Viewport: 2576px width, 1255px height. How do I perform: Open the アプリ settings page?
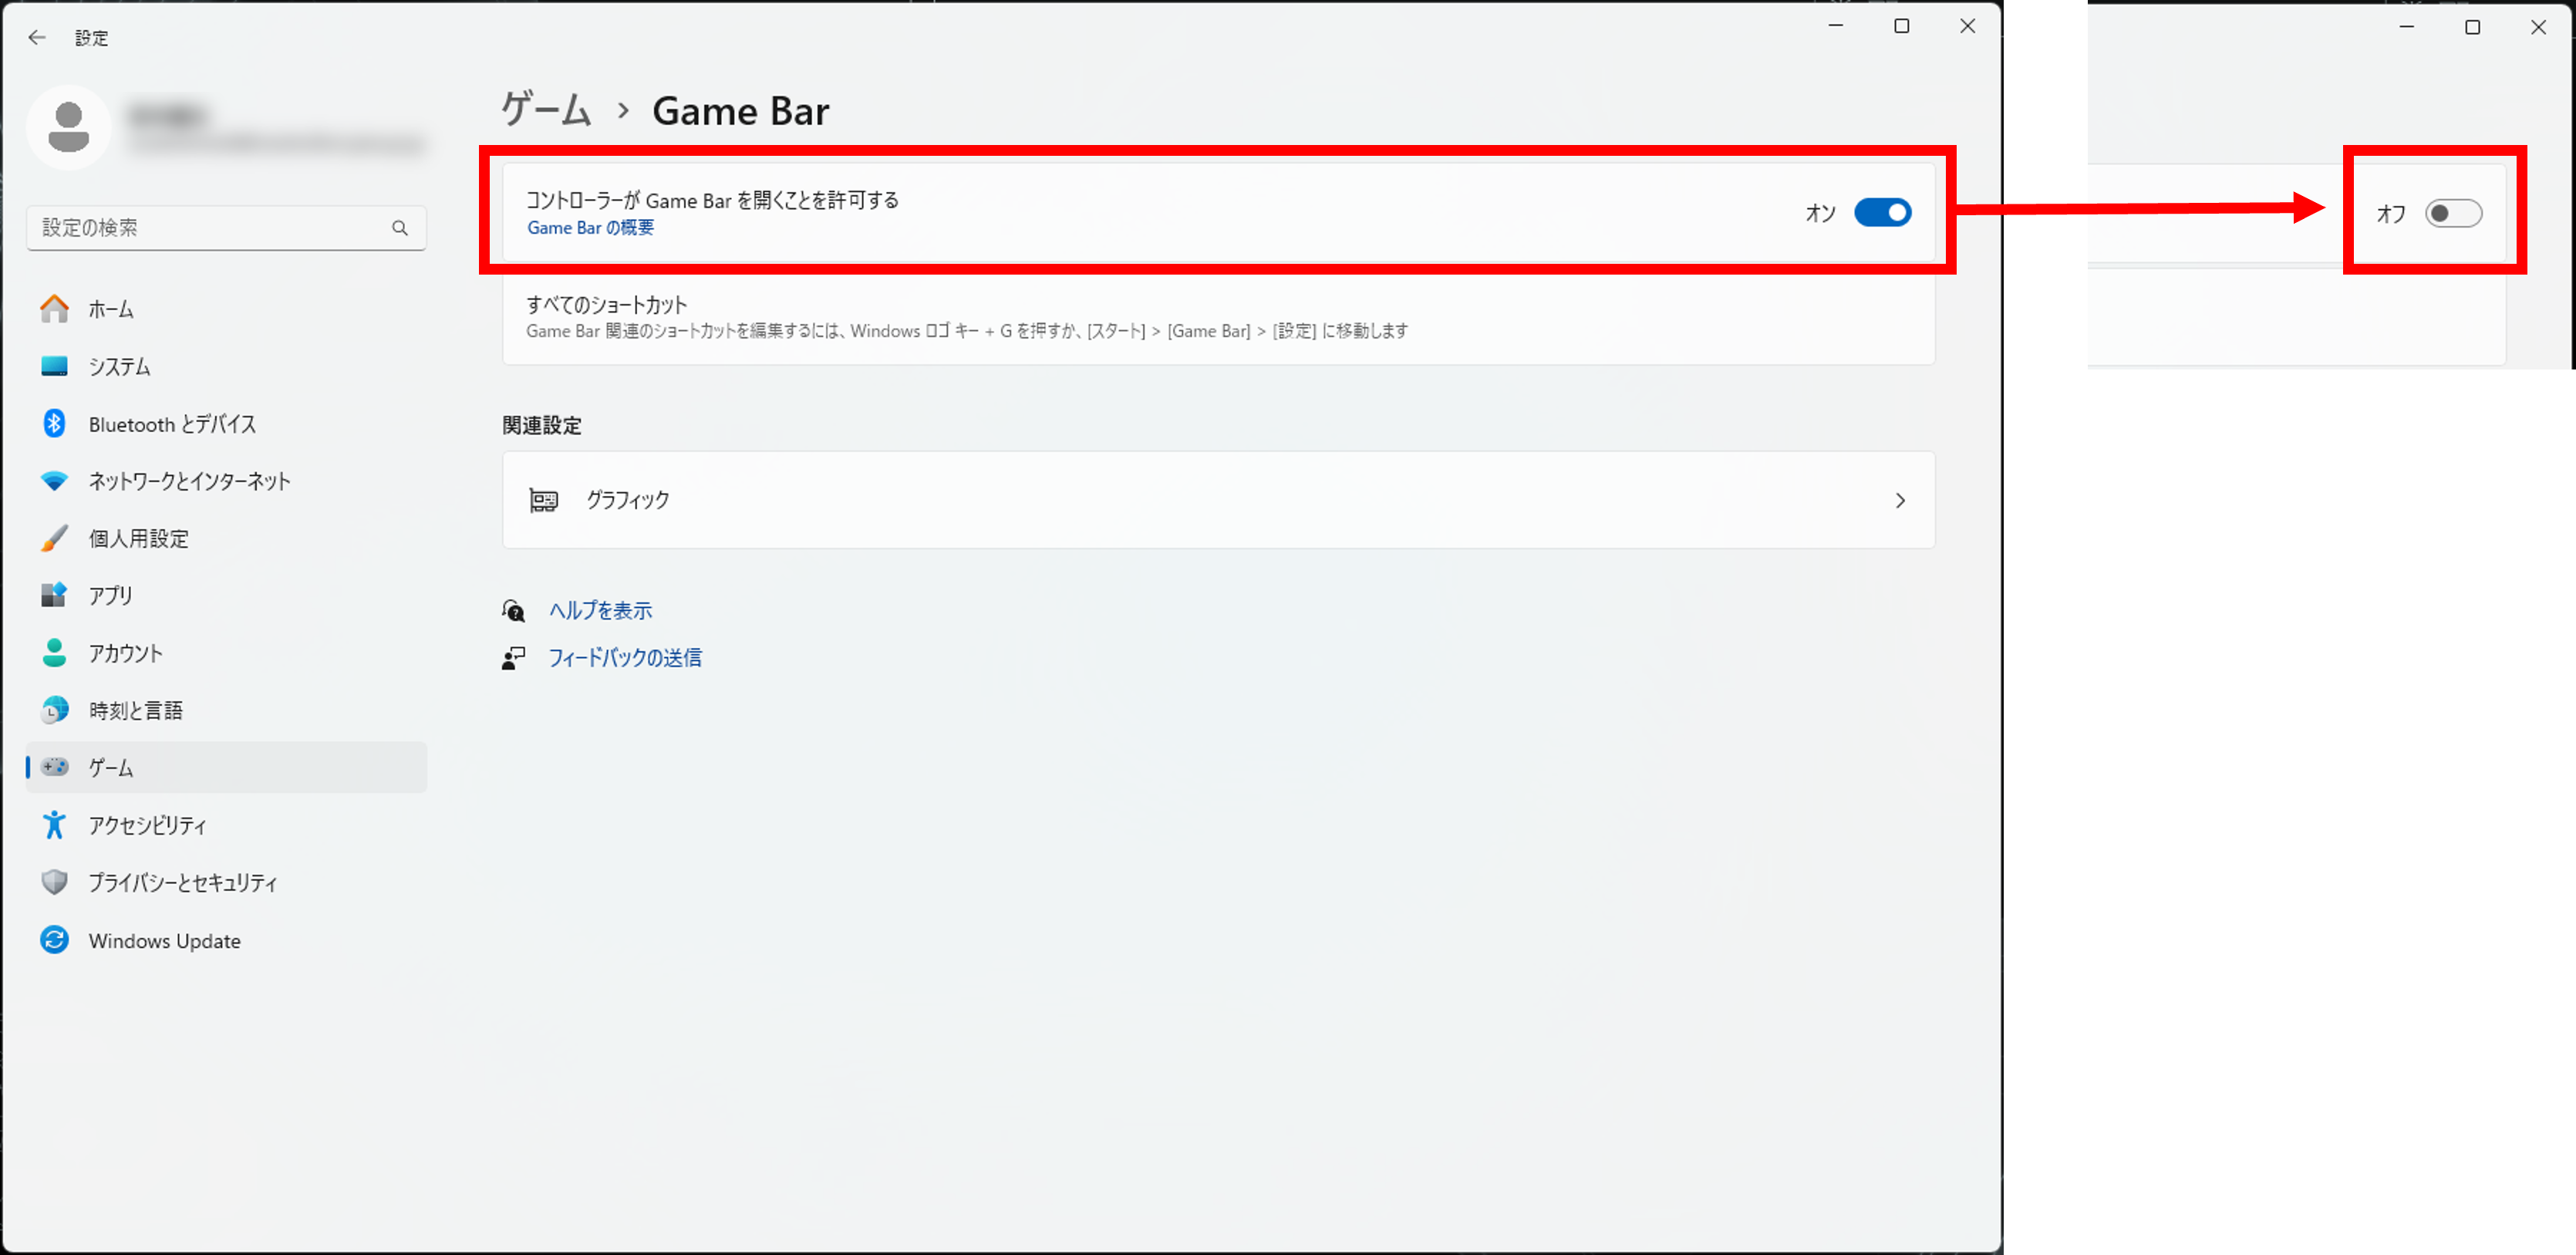click(111, 594)
